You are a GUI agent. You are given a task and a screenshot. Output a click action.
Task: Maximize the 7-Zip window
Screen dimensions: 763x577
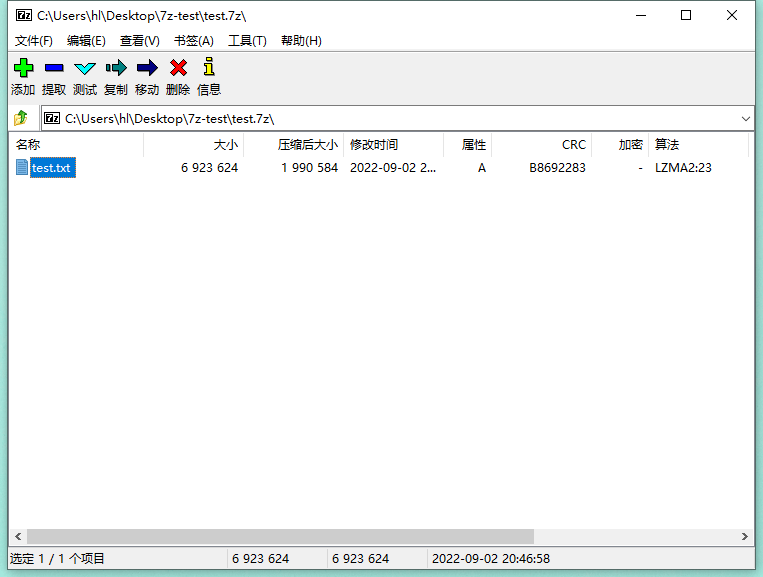(686, 16)
